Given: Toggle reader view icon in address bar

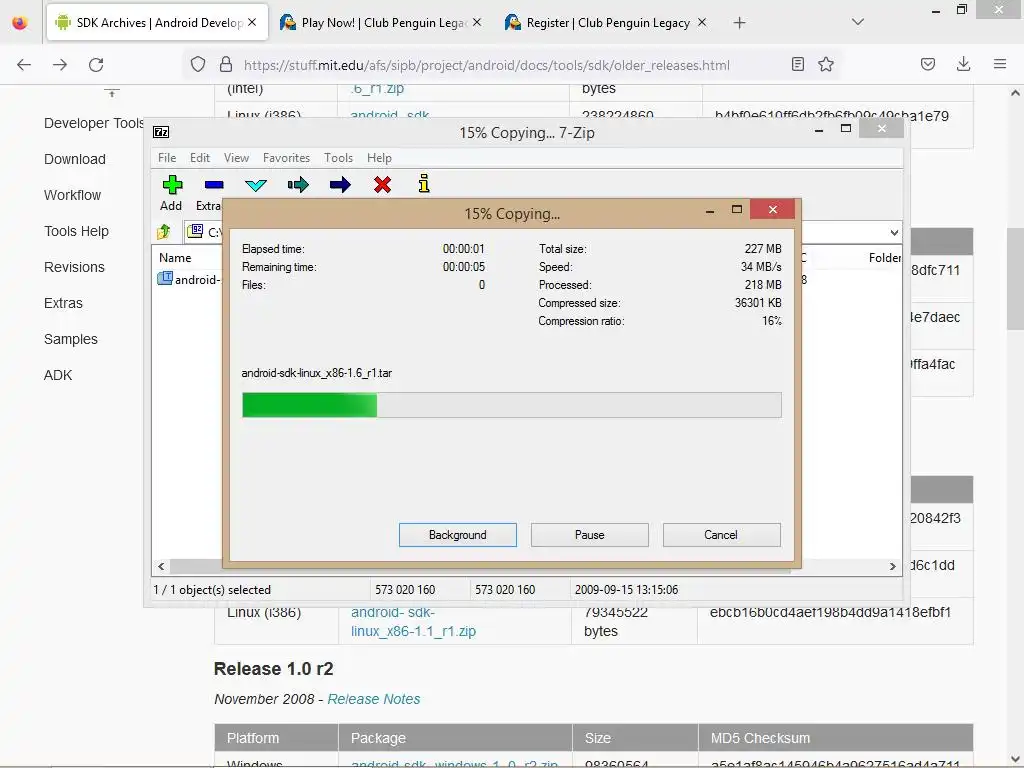Looking at the screenshot, I should click(x=797, y=64).
